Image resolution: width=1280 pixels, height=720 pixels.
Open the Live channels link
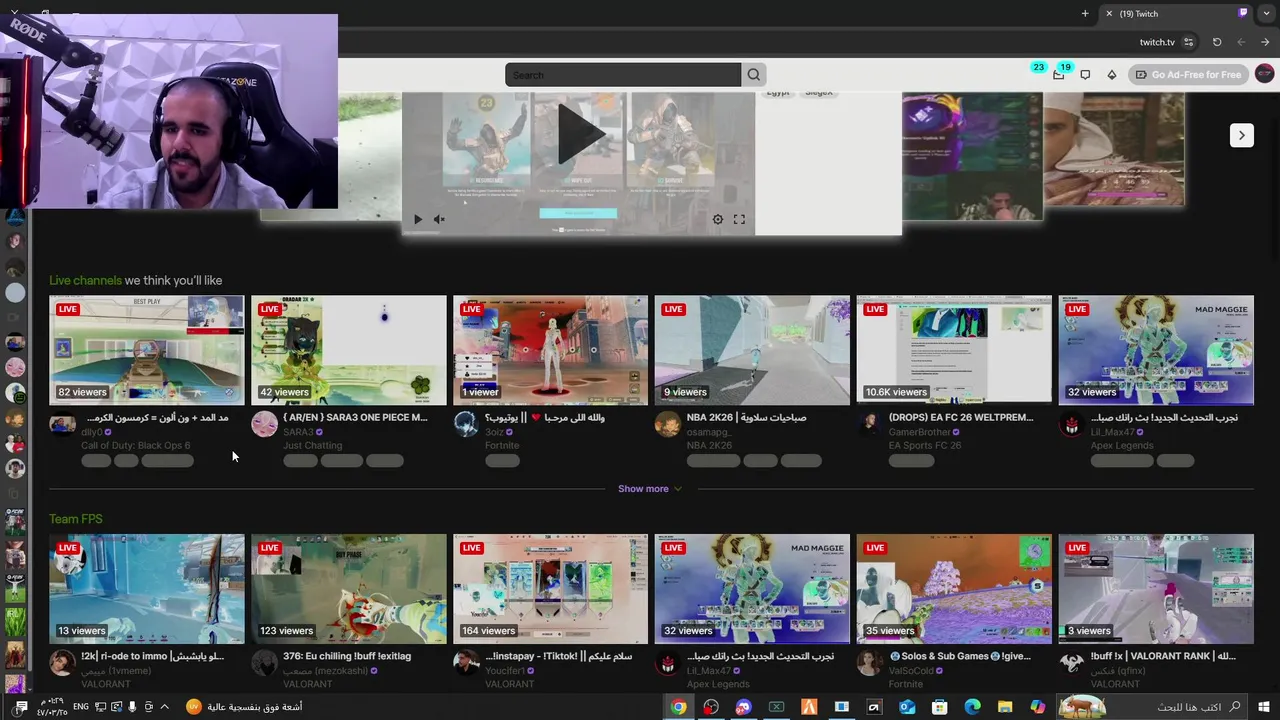coord(85,280)
